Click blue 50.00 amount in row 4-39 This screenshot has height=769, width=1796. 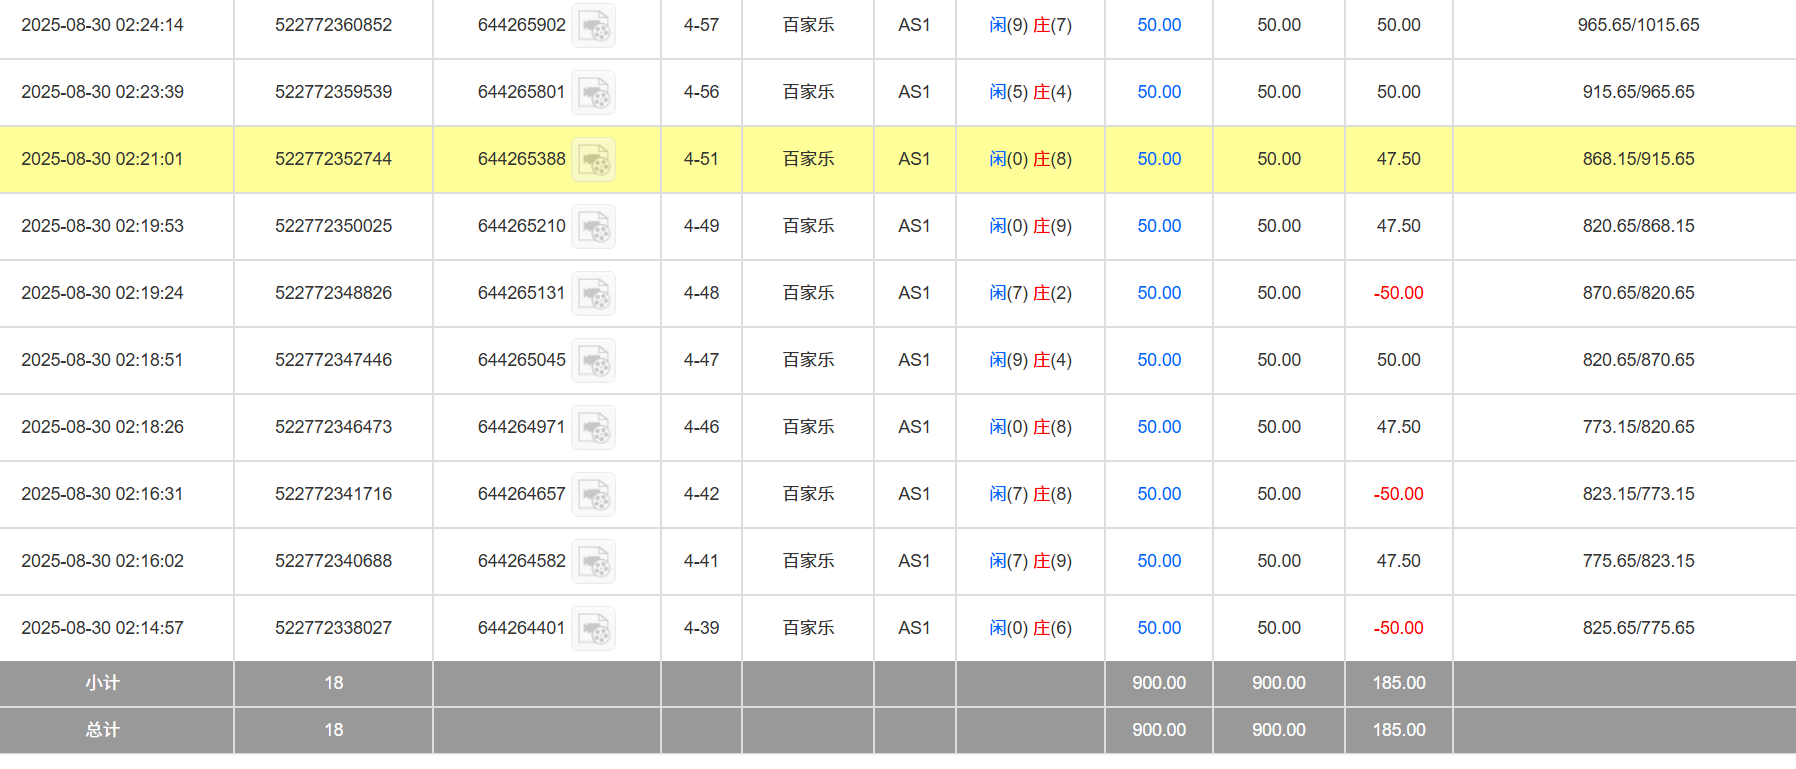pos(1159,628)
